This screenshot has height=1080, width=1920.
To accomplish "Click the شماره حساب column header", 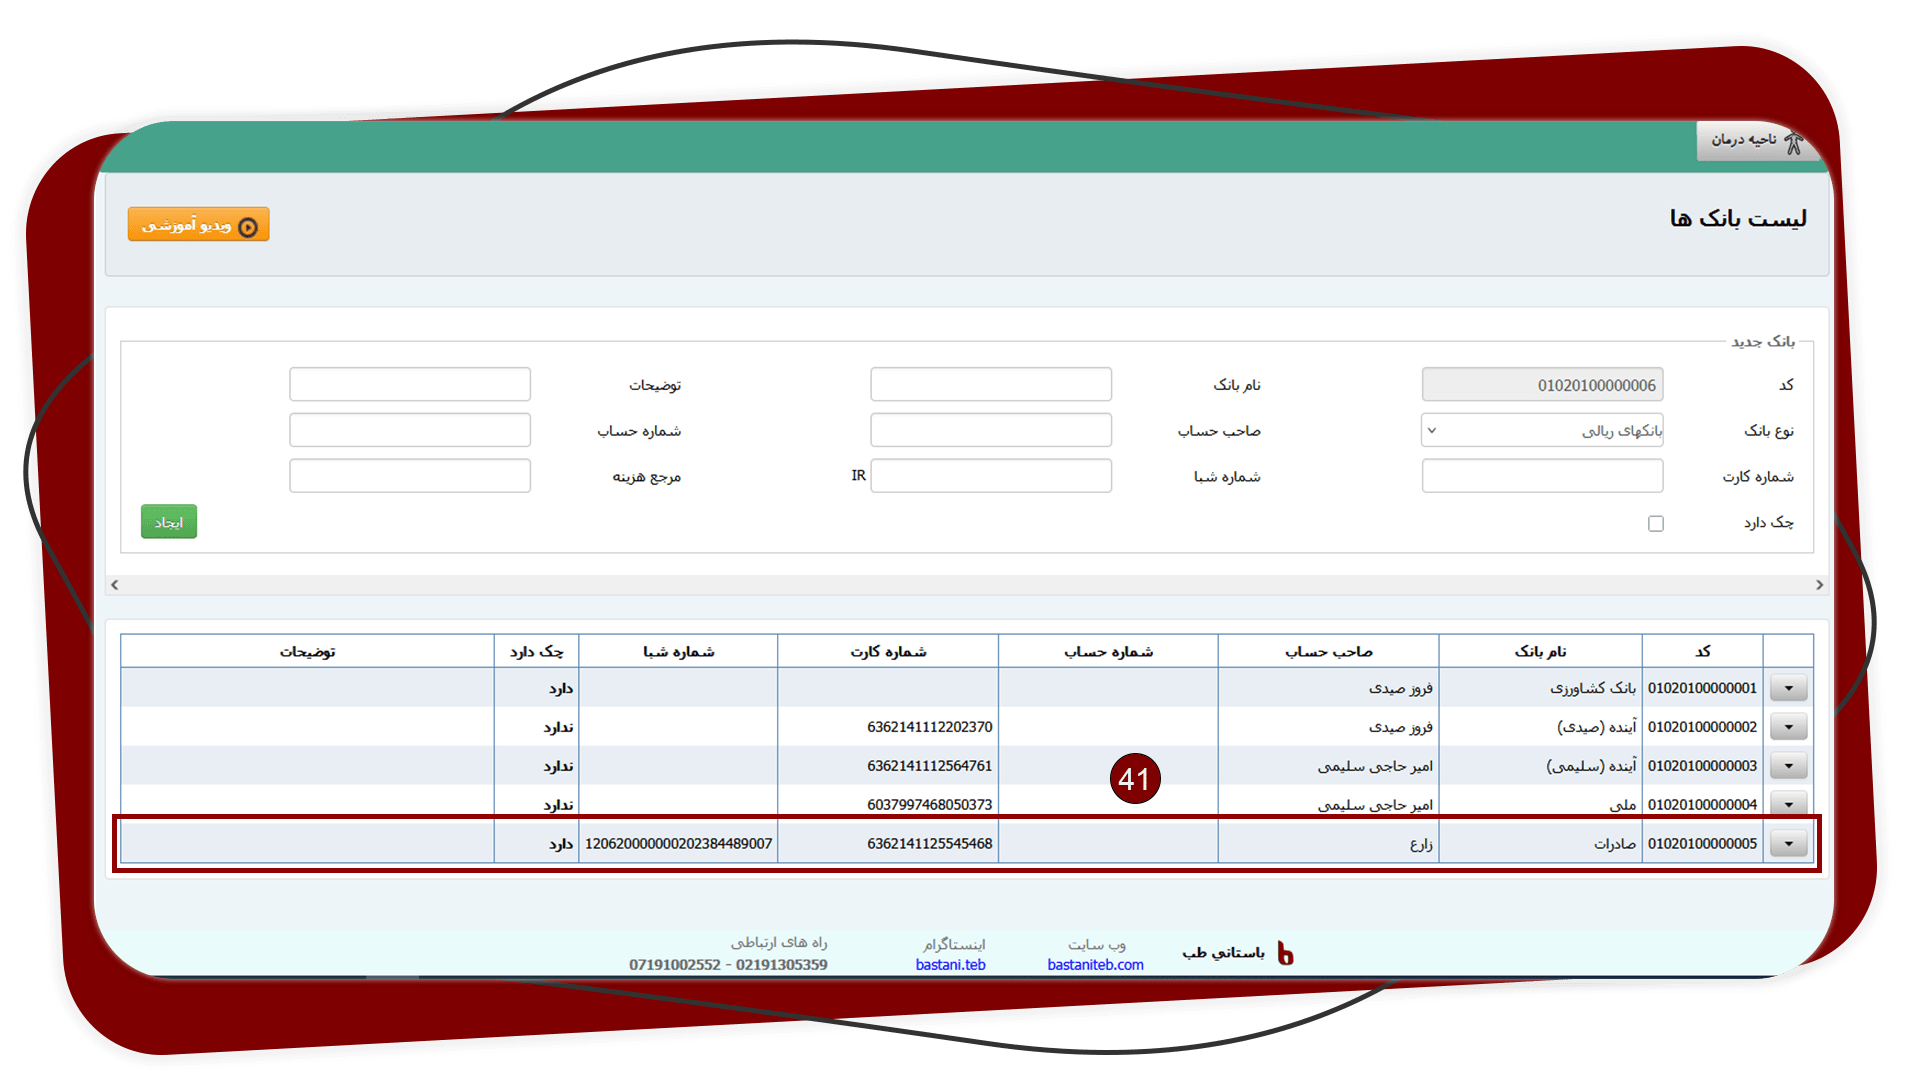I will coord(1108,652).
